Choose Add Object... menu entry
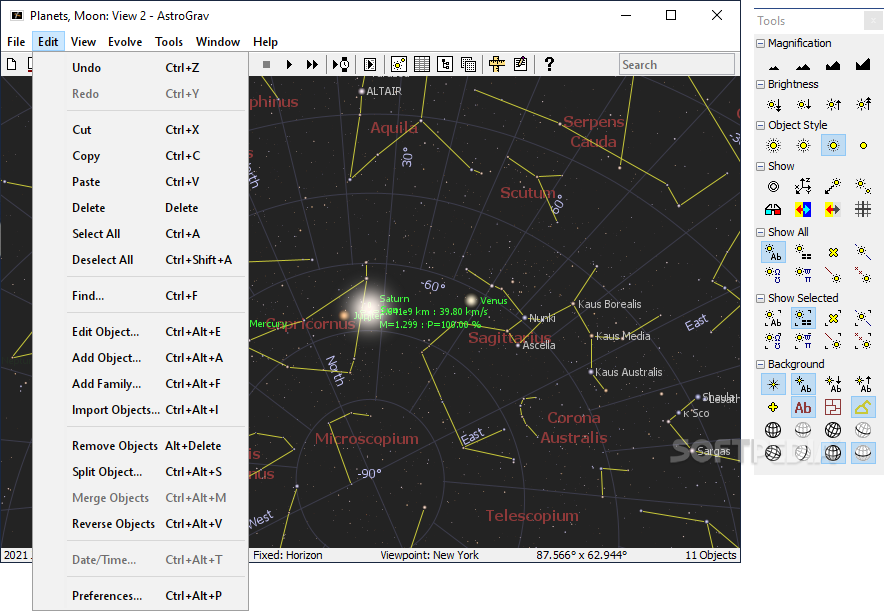The image size is (884, 611). pyautogui.click(x=140, y=358)
